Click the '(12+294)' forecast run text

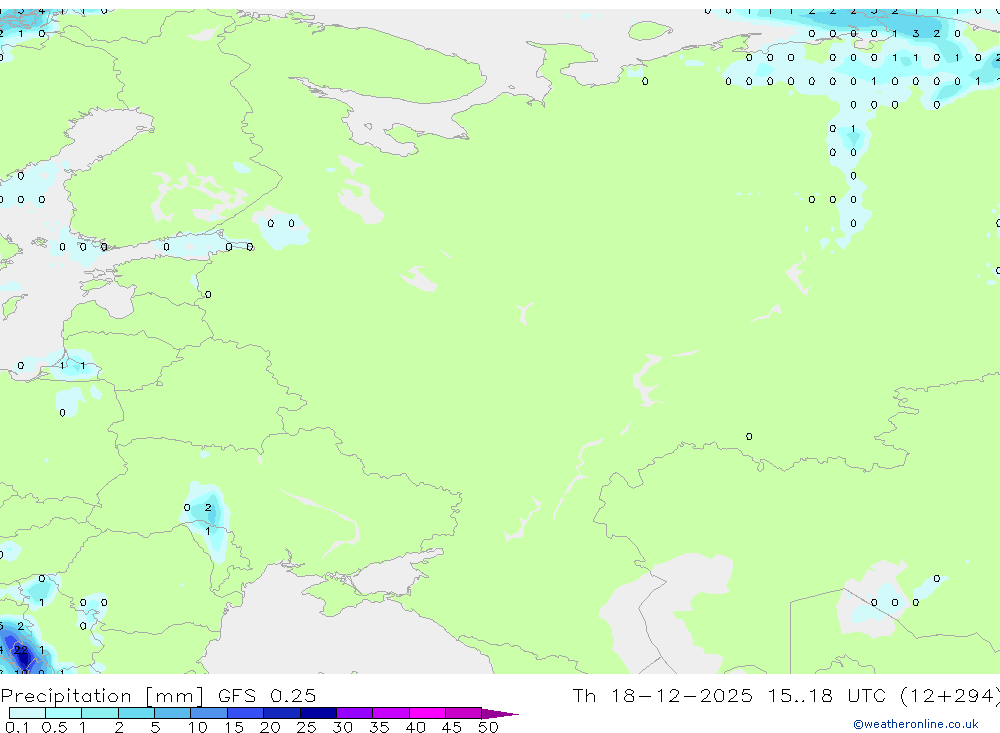pos(950,695)
